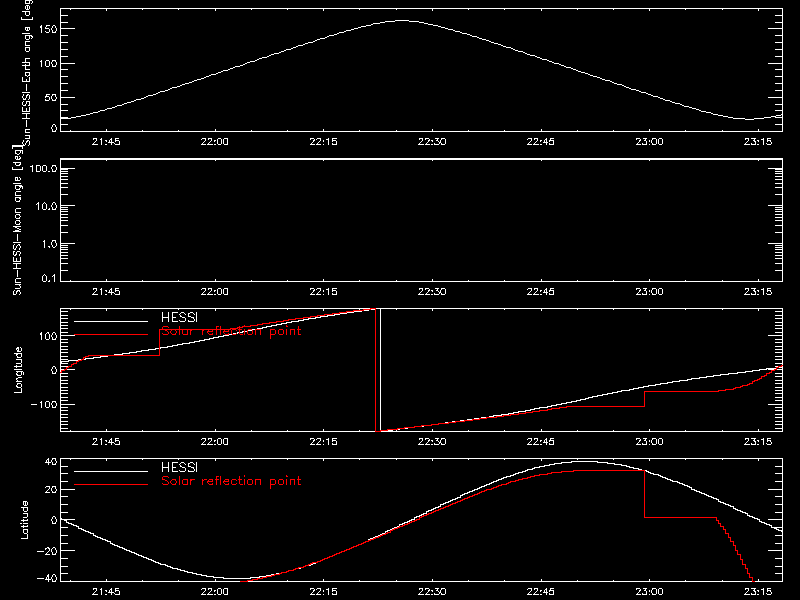Viewport: 800px width, 600px height.
Task: Click the 20 tick on Latitude axis
Action: 51,490
